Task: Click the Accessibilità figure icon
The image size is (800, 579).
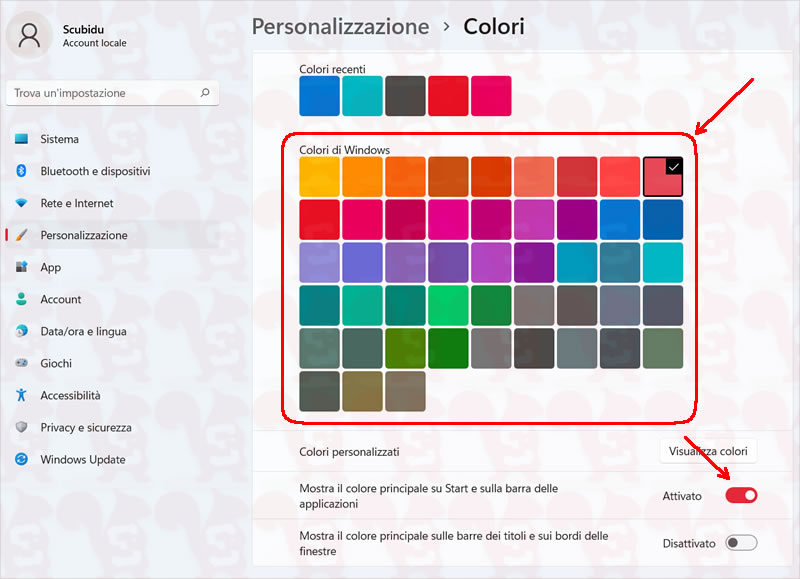Action: (x=21, y=395)
